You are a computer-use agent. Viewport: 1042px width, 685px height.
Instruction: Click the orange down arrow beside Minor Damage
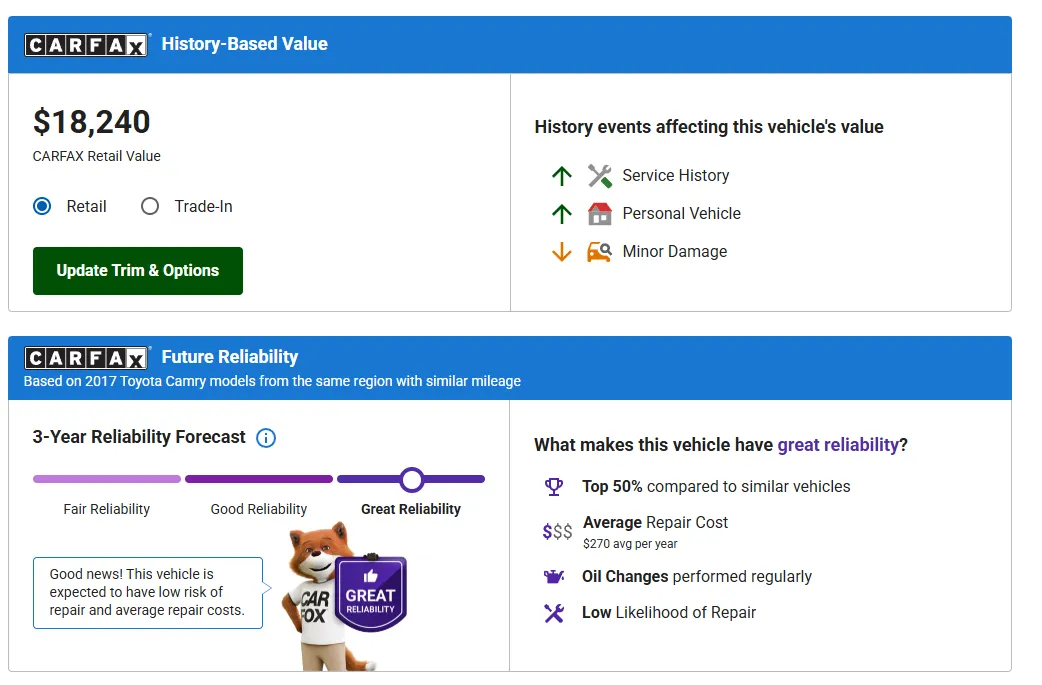[562, 252]
